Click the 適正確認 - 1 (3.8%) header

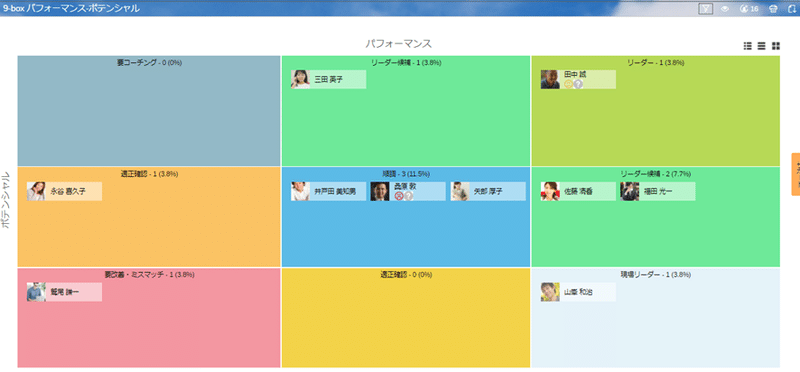(x=149, y=173)
